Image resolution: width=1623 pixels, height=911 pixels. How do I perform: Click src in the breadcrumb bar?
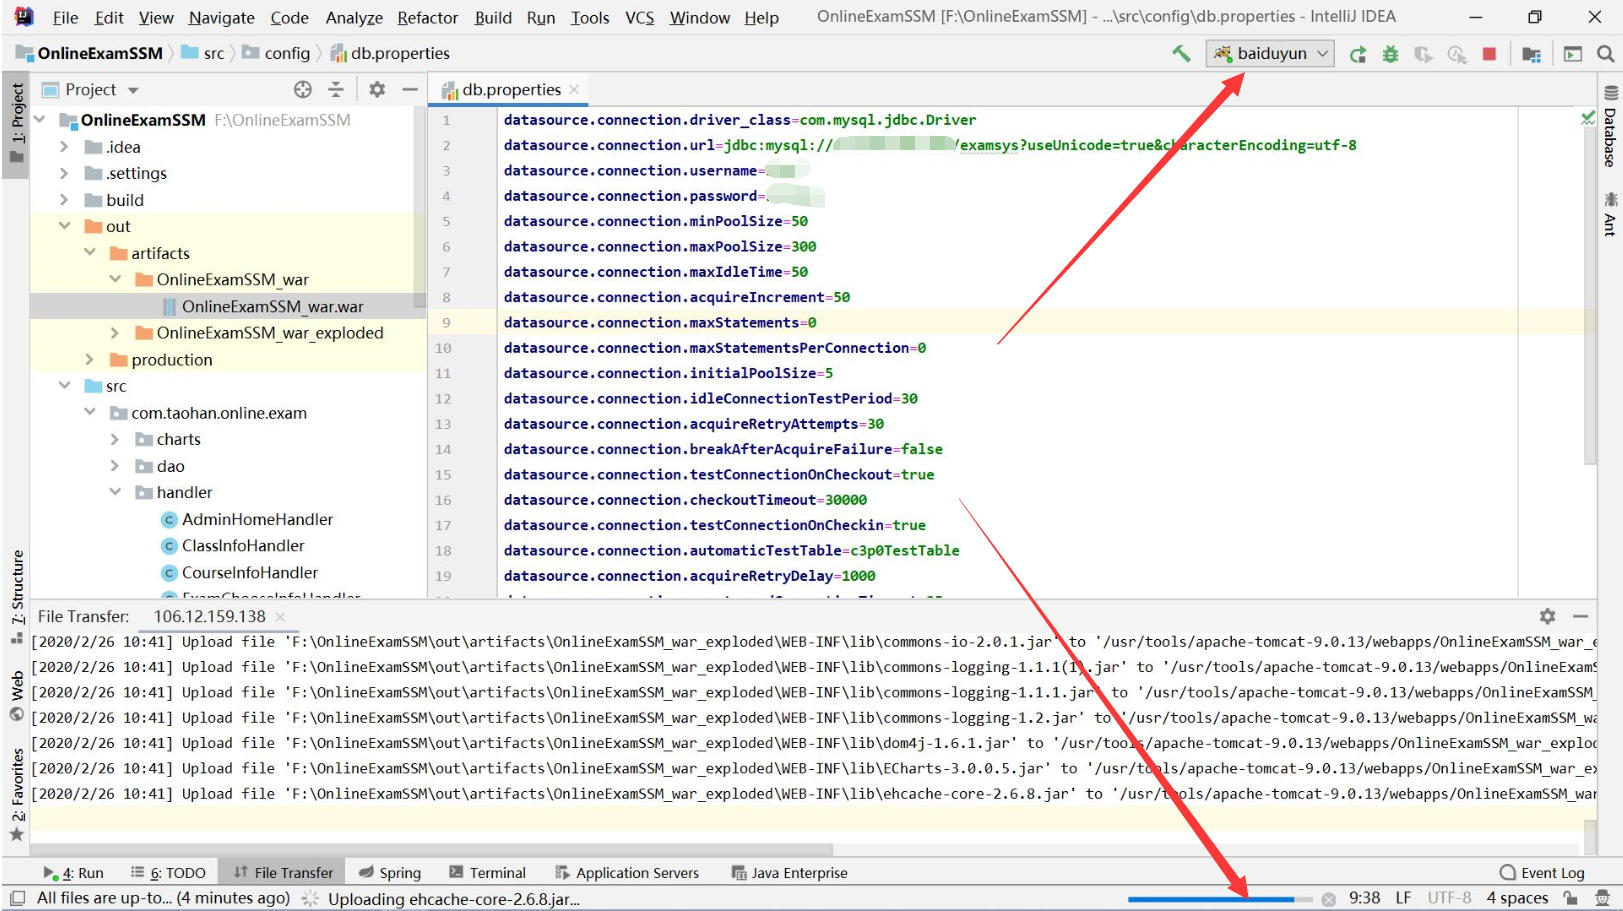pos(203,54)
